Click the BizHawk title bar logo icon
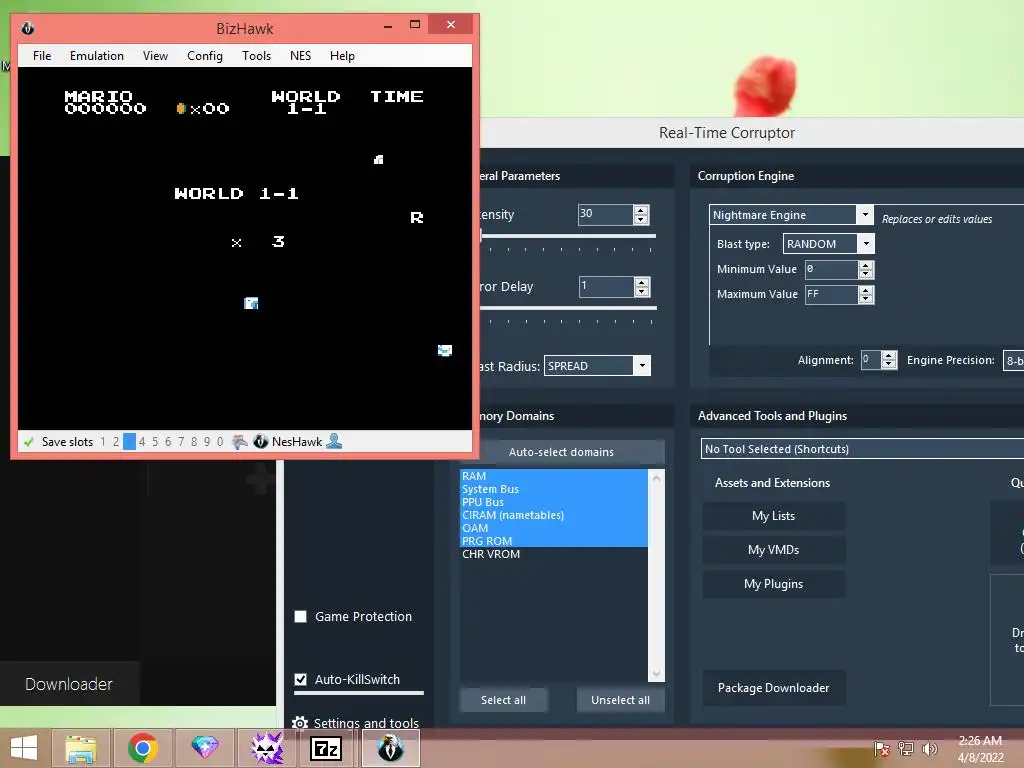The width and height of the screenshot is (1024, 768). (x=27, y=28)
